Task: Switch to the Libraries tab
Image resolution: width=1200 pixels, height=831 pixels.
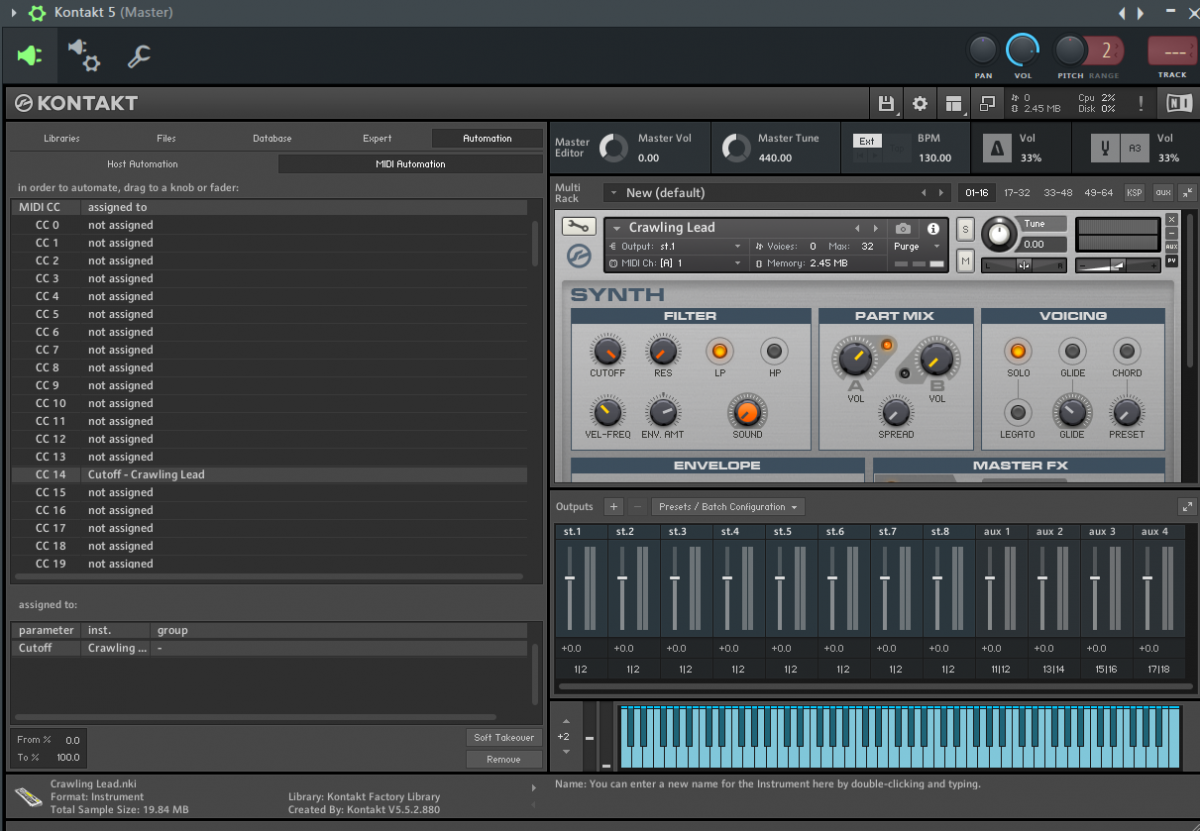Action: (62, 138)
